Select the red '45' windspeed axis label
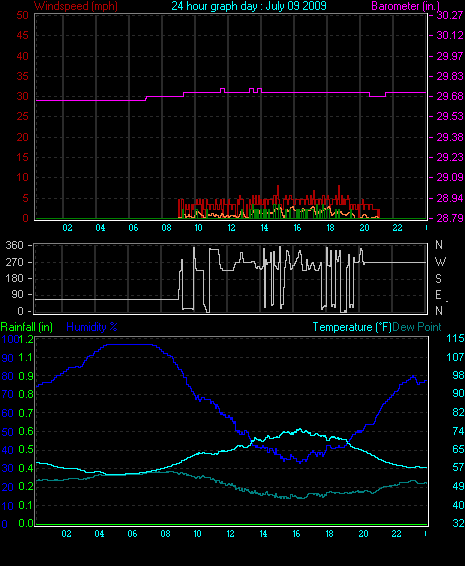 [x=22, y=35]
